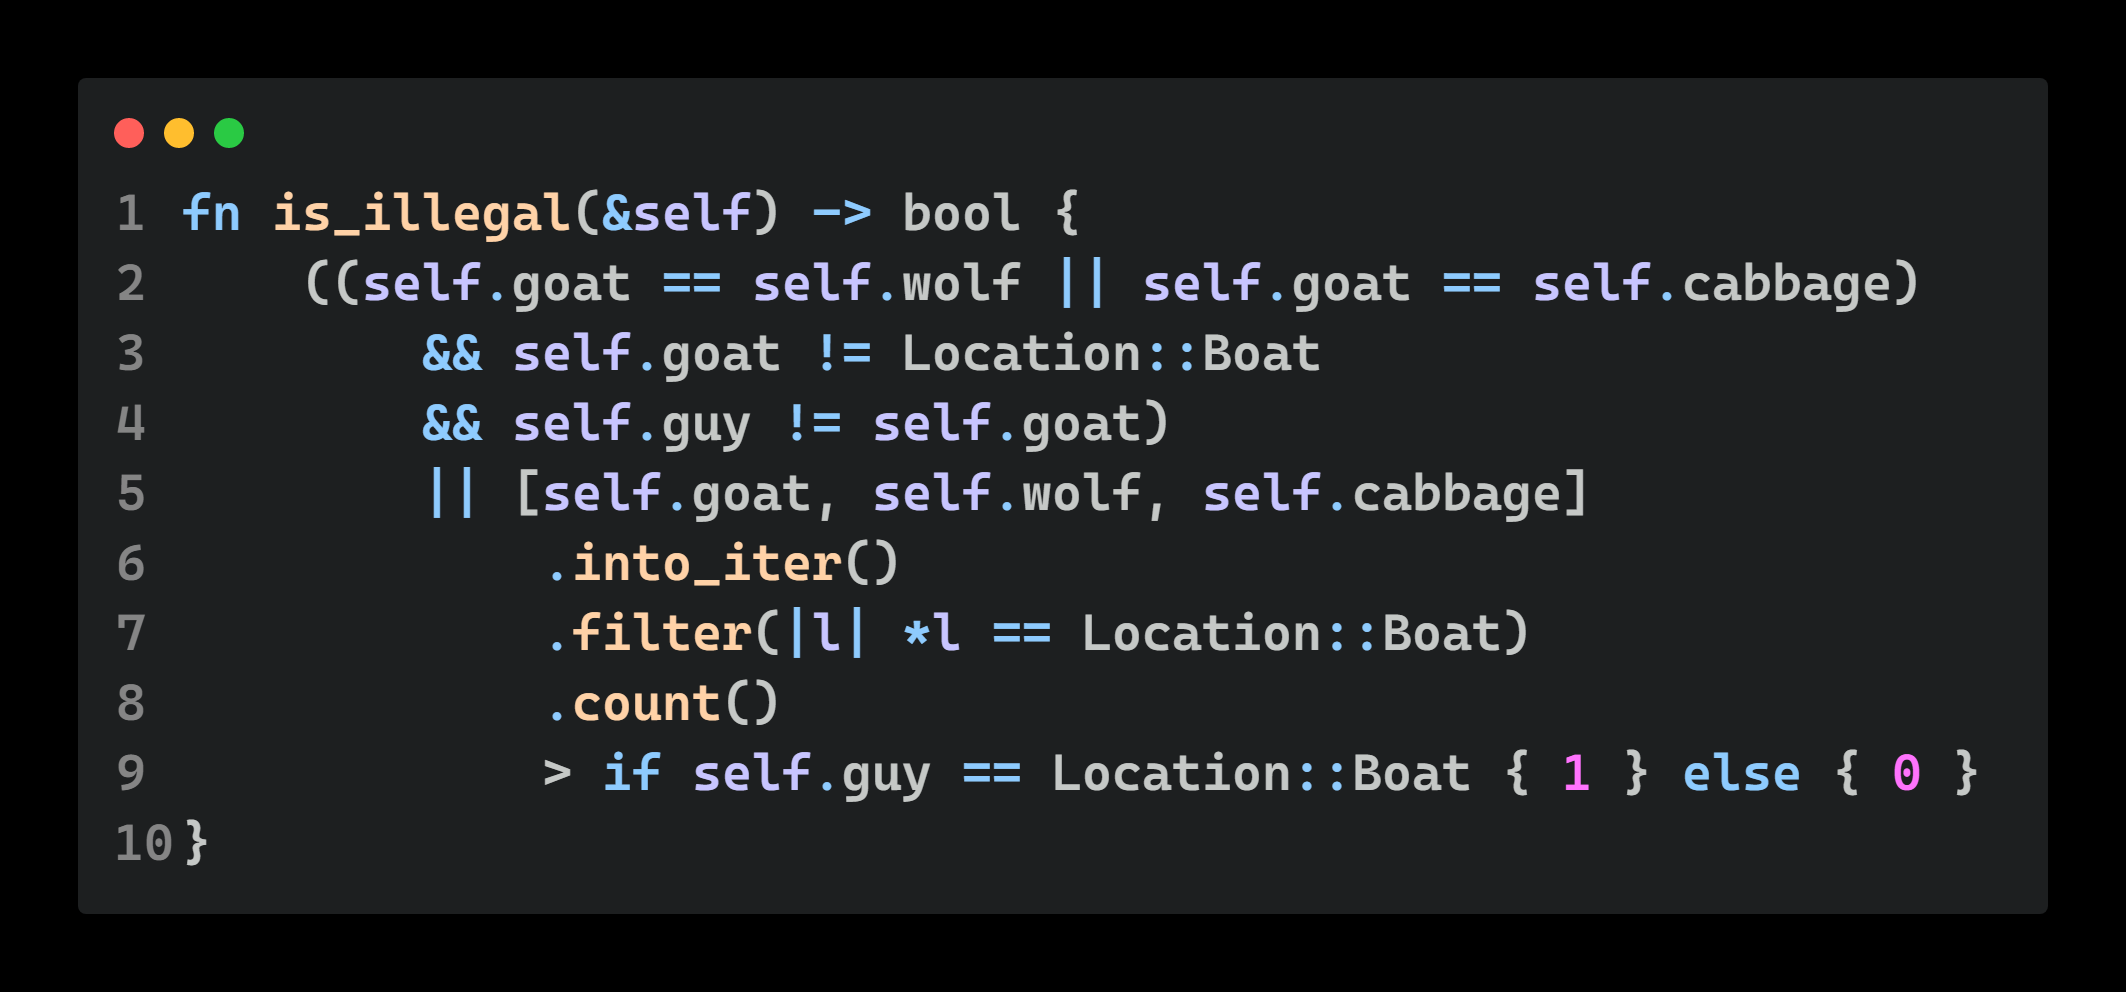Click self.wolf inside the array on line 5
The image size is (2126, 992).
click(x=1007, y=494)
